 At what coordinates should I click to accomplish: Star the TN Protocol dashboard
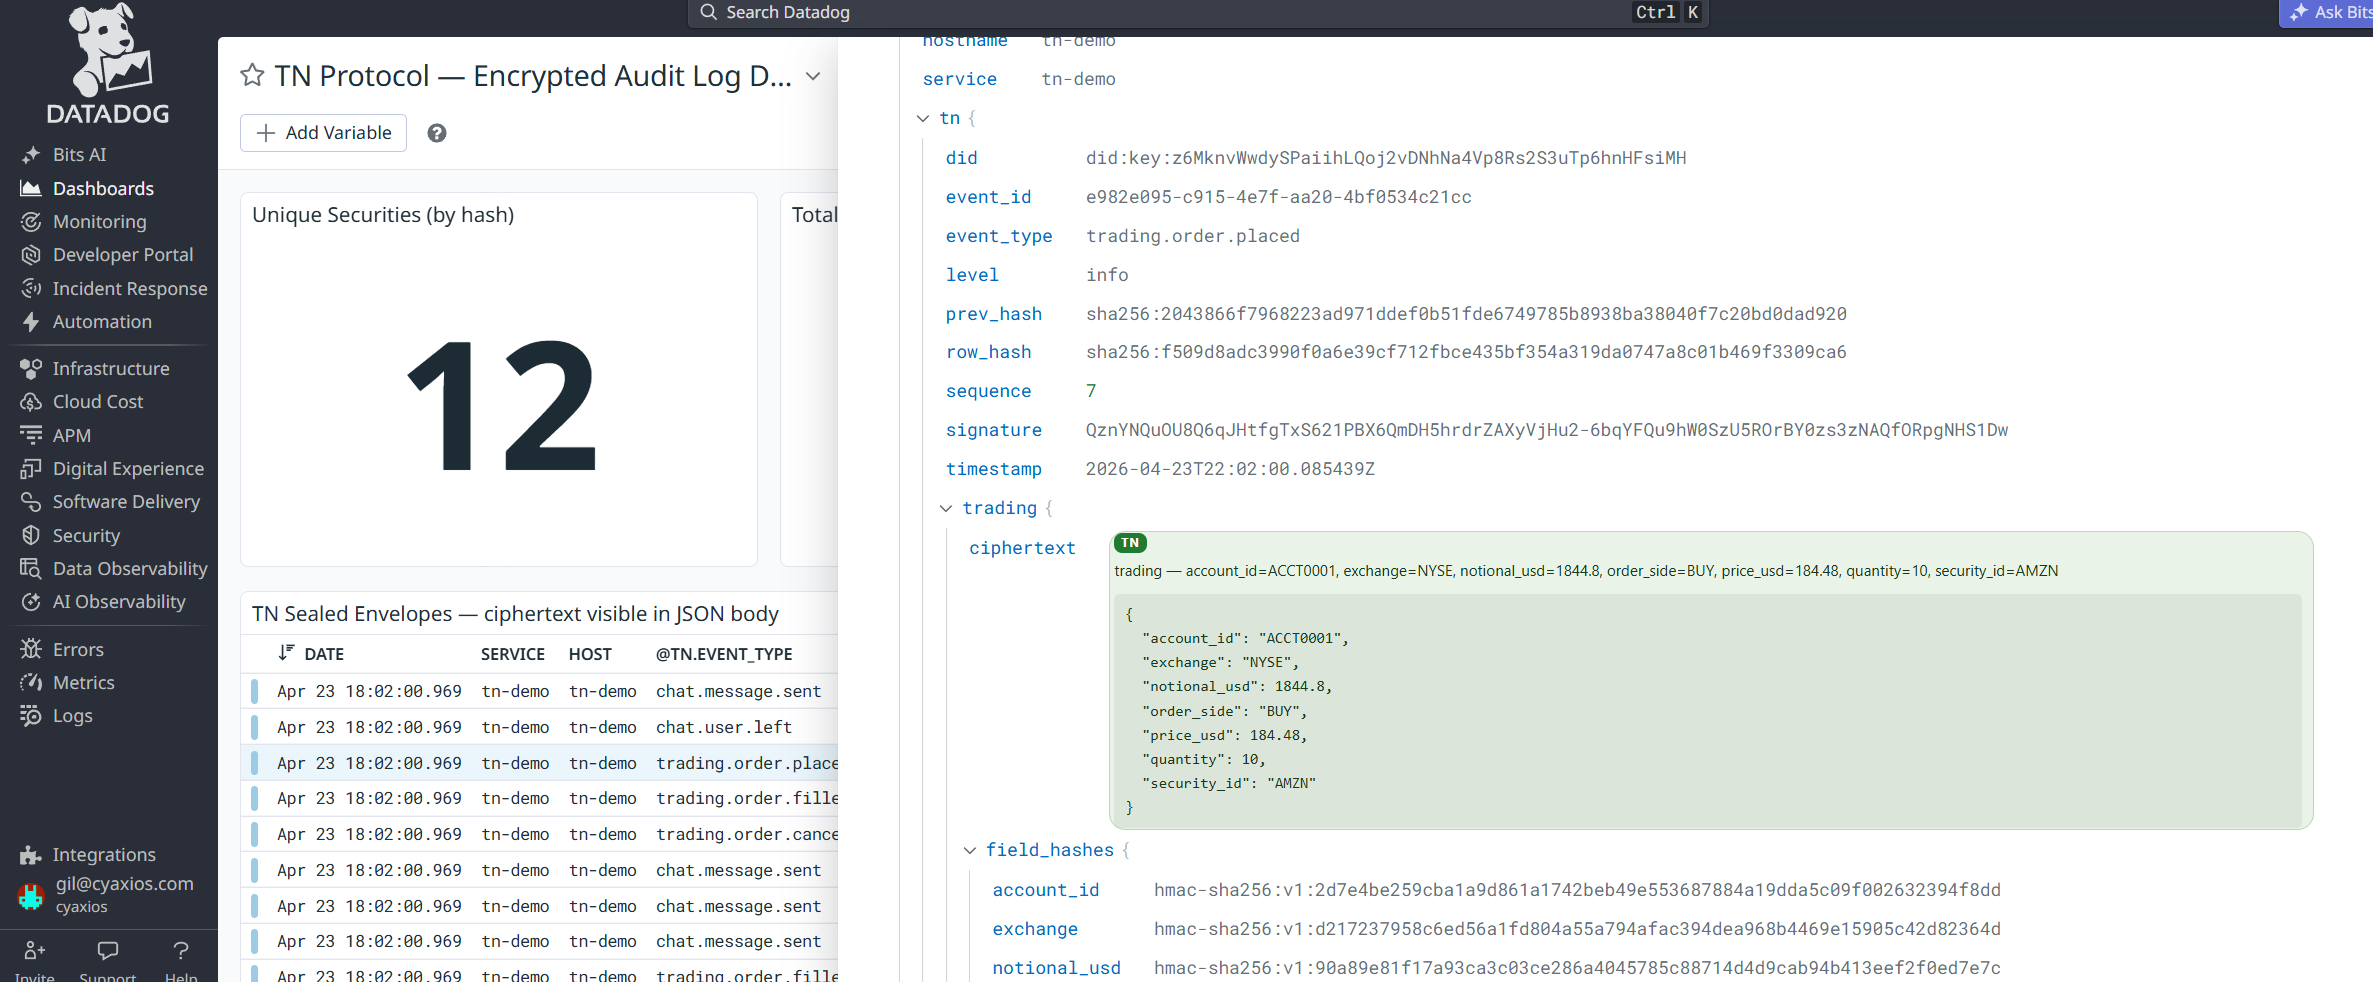[x=252, y=76]
